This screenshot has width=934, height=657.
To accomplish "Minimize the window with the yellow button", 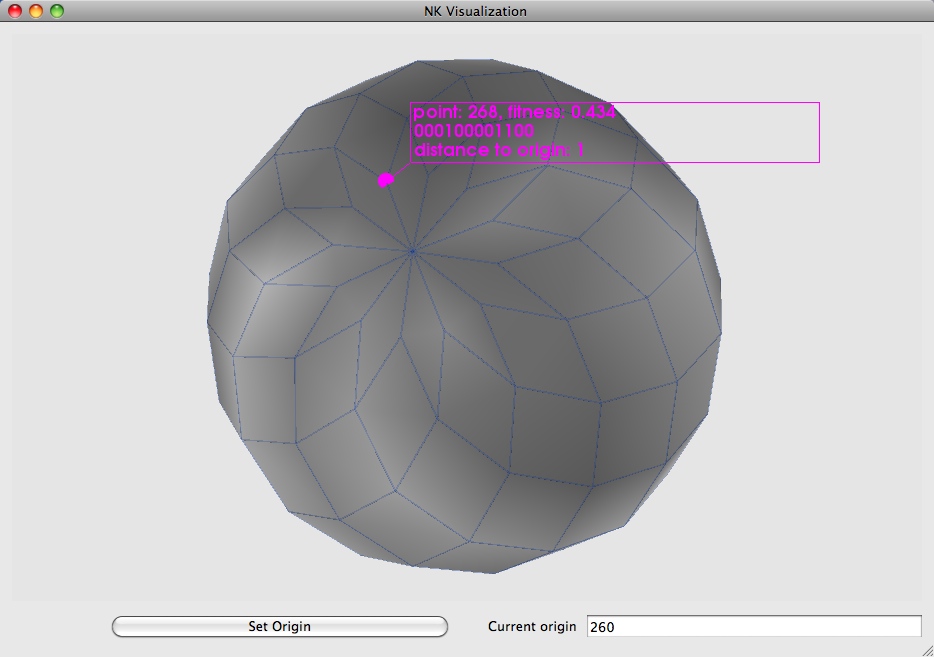I will point(35,11).
